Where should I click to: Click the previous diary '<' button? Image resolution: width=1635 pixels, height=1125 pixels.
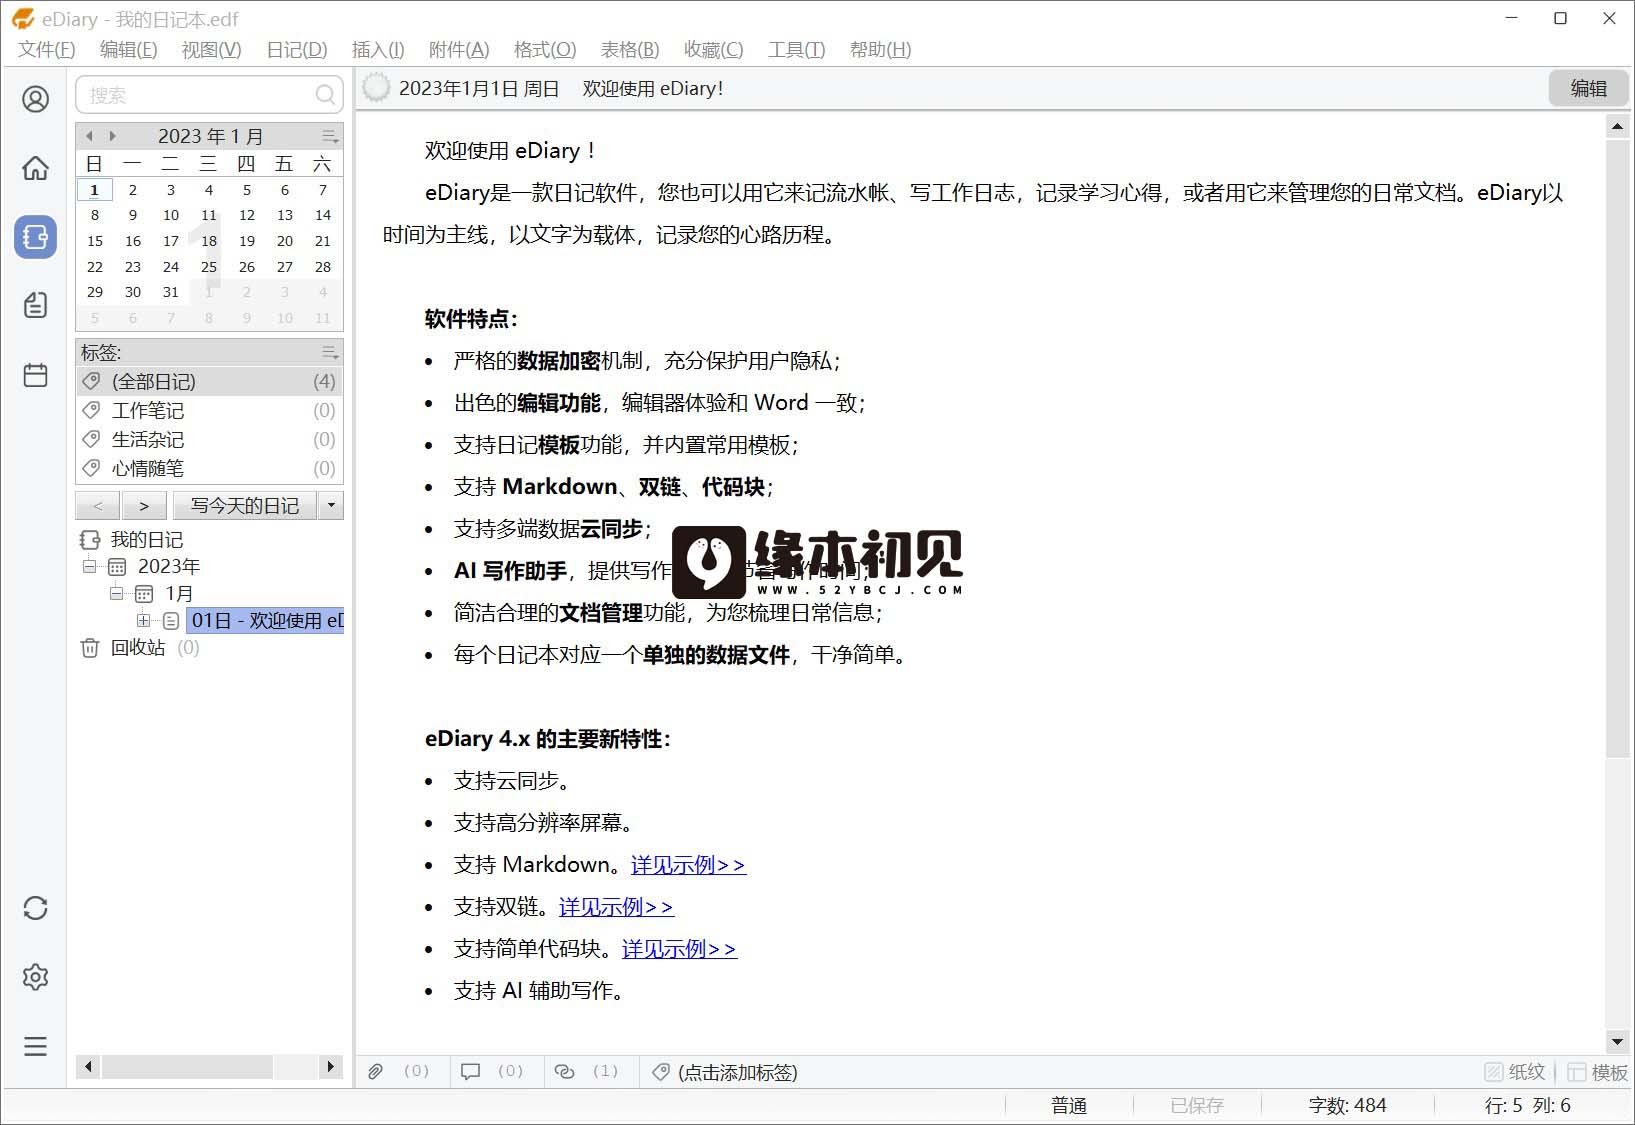pyautogui.click(x=98, y=506)
